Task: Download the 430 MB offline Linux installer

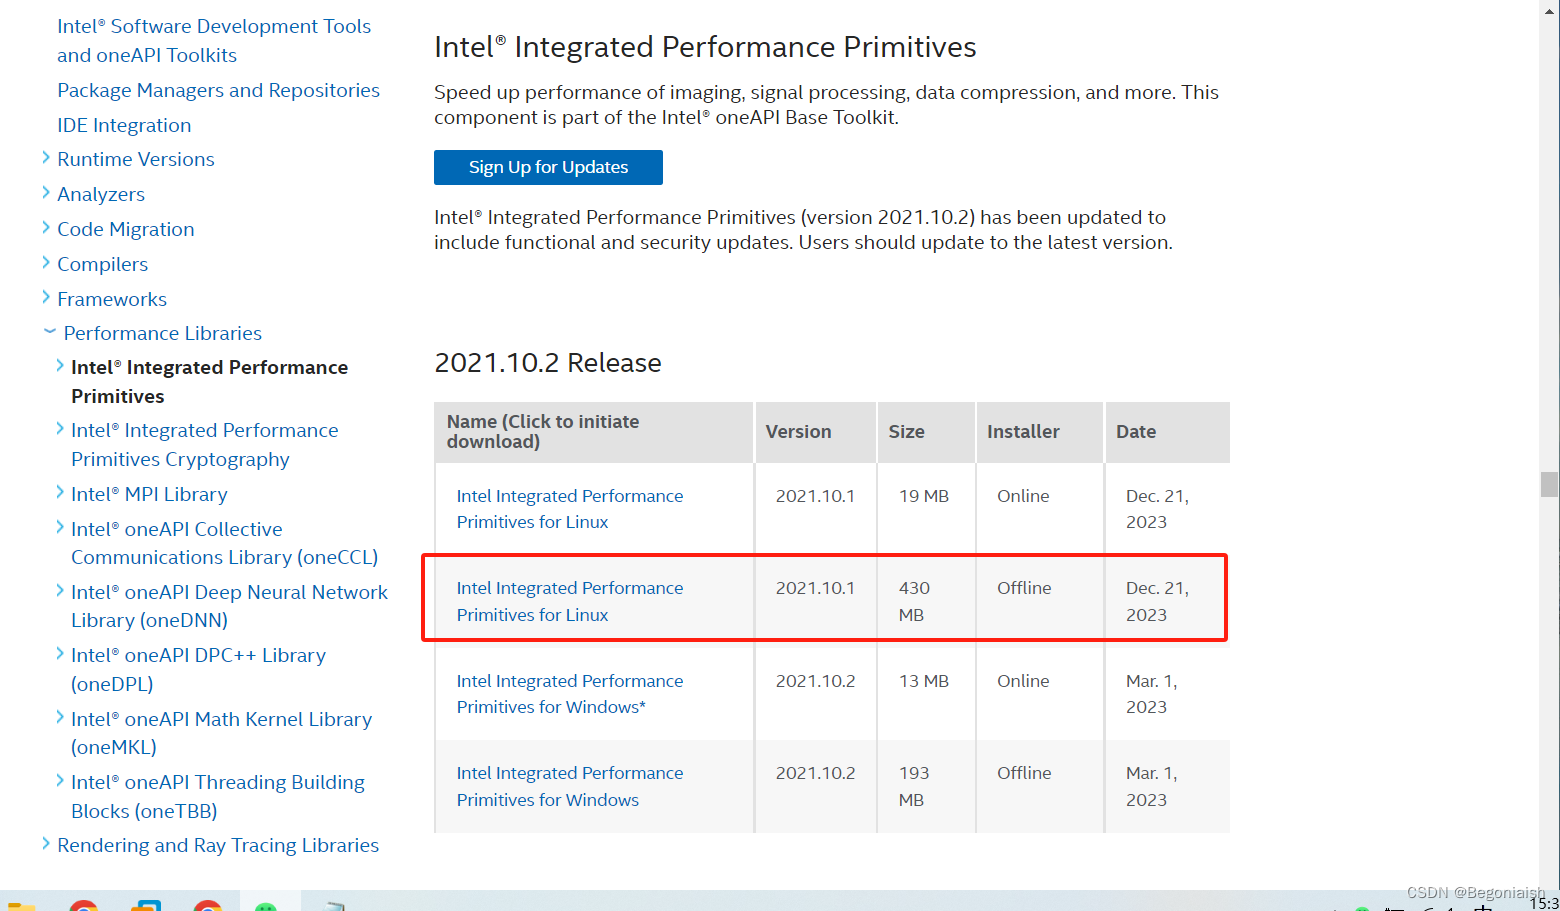Action: tap(570, 601)
